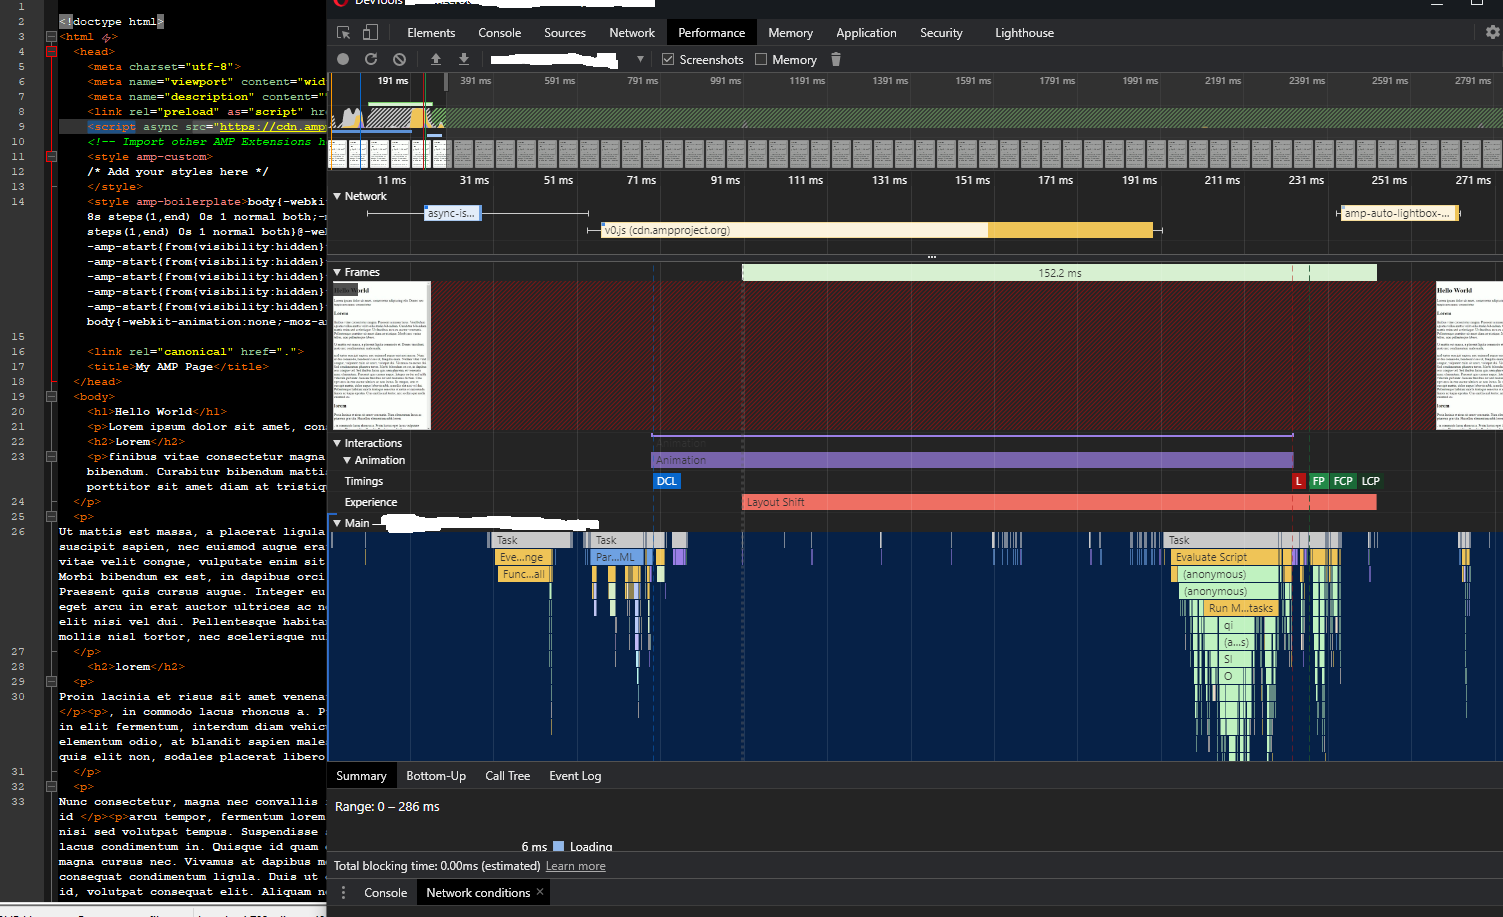Enable the Screenshots checkbox
Screen dimensions: 1503x917
(668, 59)
